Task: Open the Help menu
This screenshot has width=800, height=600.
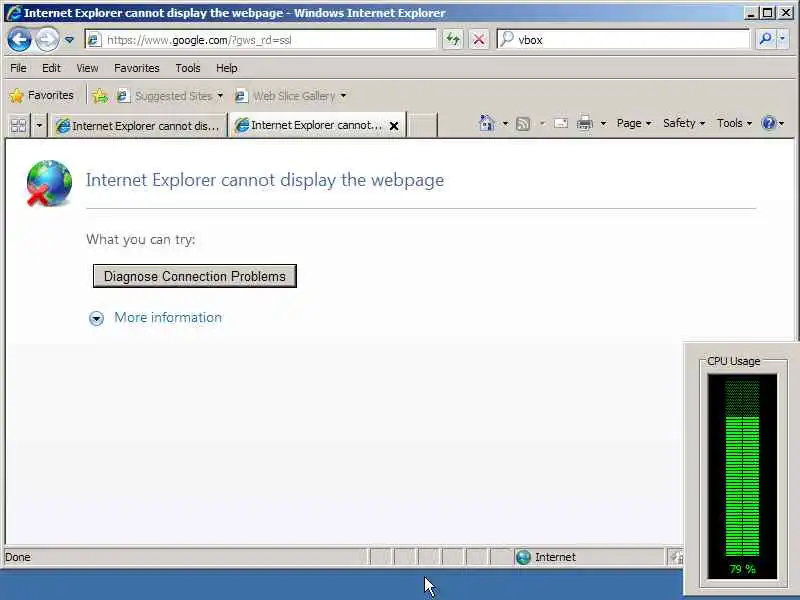Action: (x=227, y=68)
